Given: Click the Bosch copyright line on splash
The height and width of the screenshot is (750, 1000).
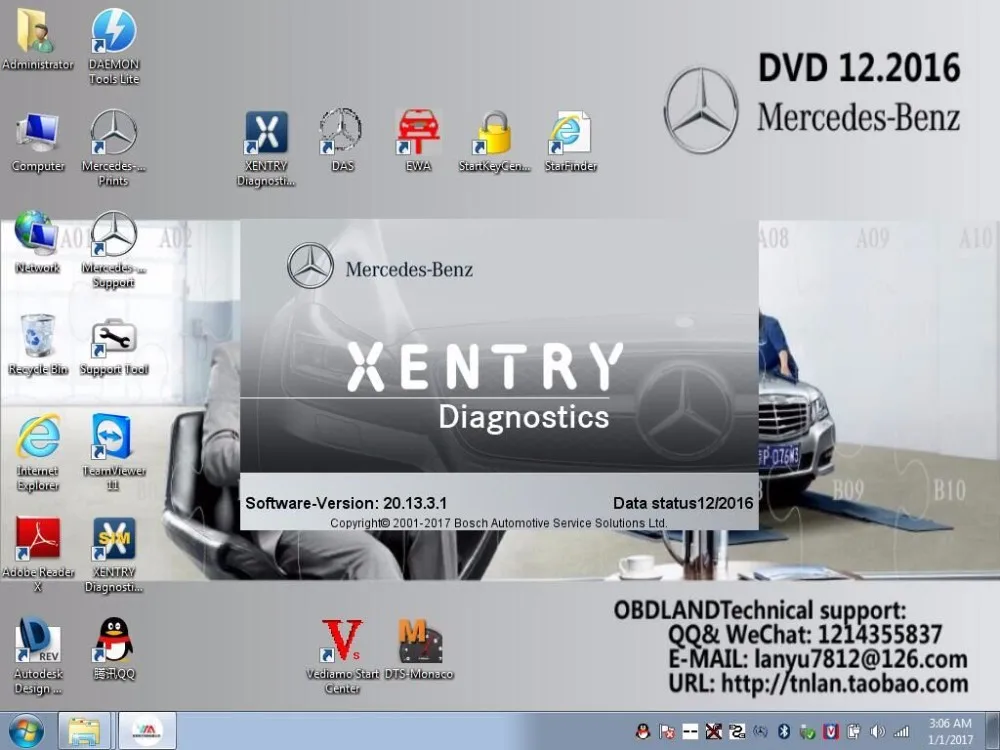Looking at the screenshot, I should pyautogui.click(x=499, y=523).
